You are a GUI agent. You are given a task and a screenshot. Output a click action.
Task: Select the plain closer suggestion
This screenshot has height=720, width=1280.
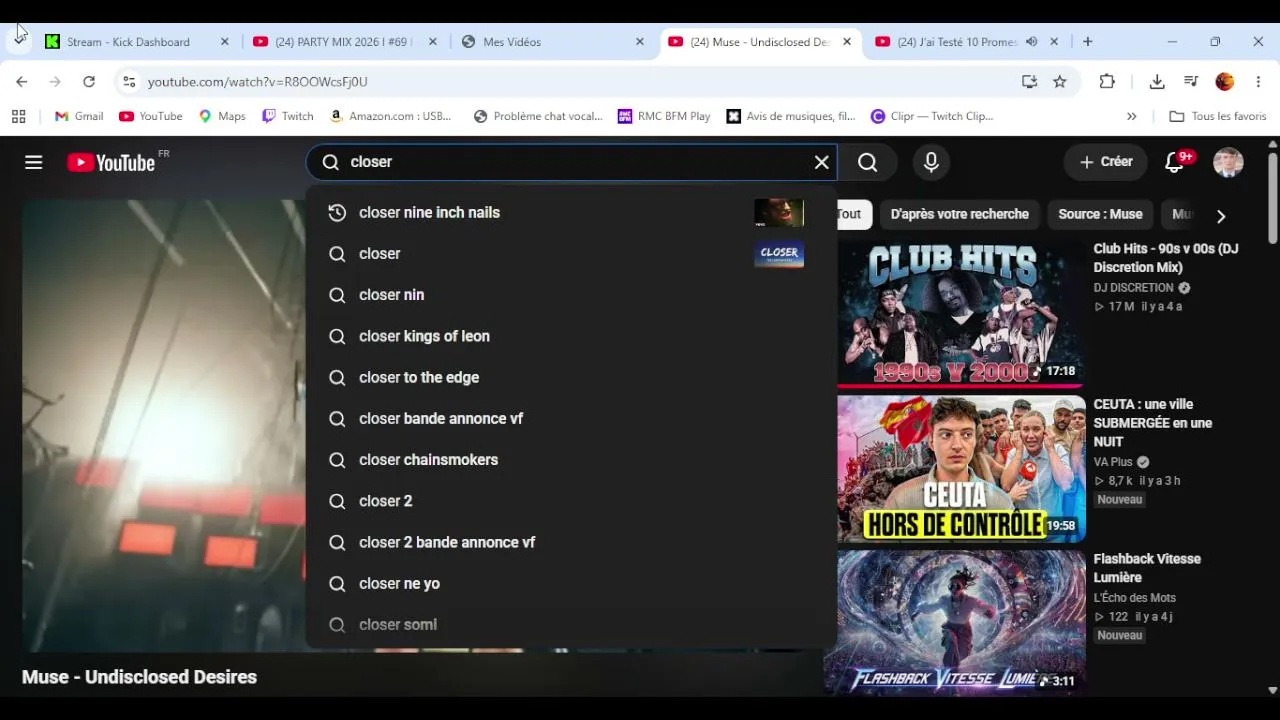click(x=570, y=254)
